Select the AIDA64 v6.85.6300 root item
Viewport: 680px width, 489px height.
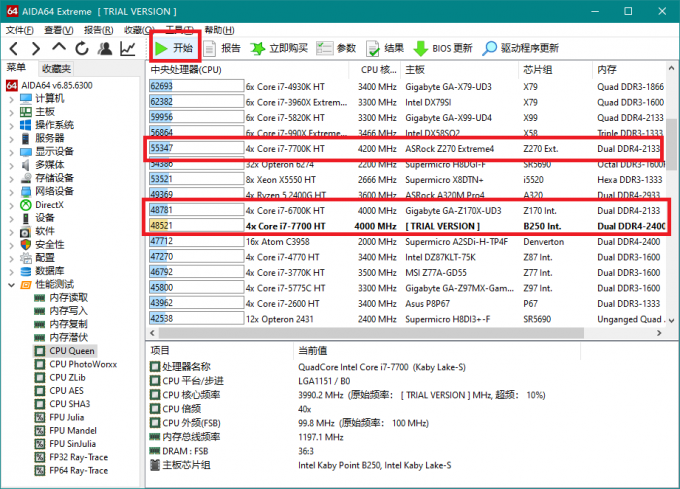click(x=50, y=85)
